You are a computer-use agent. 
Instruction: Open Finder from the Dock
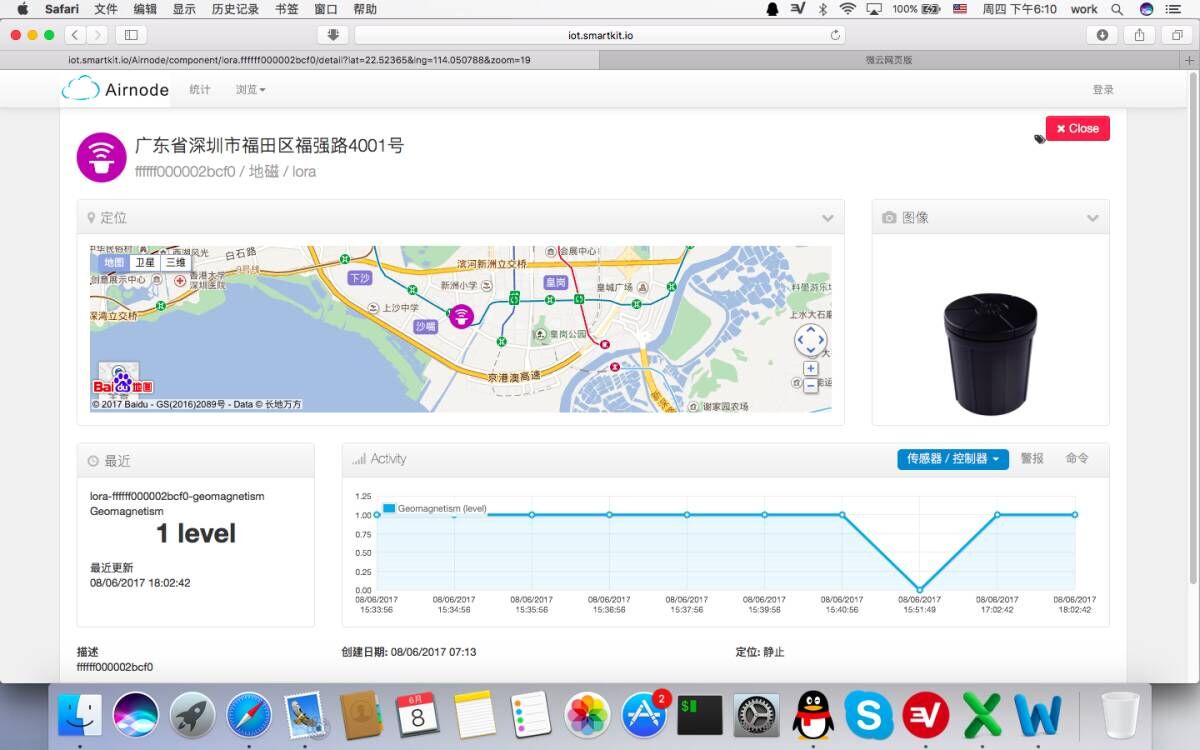(80, 715)
